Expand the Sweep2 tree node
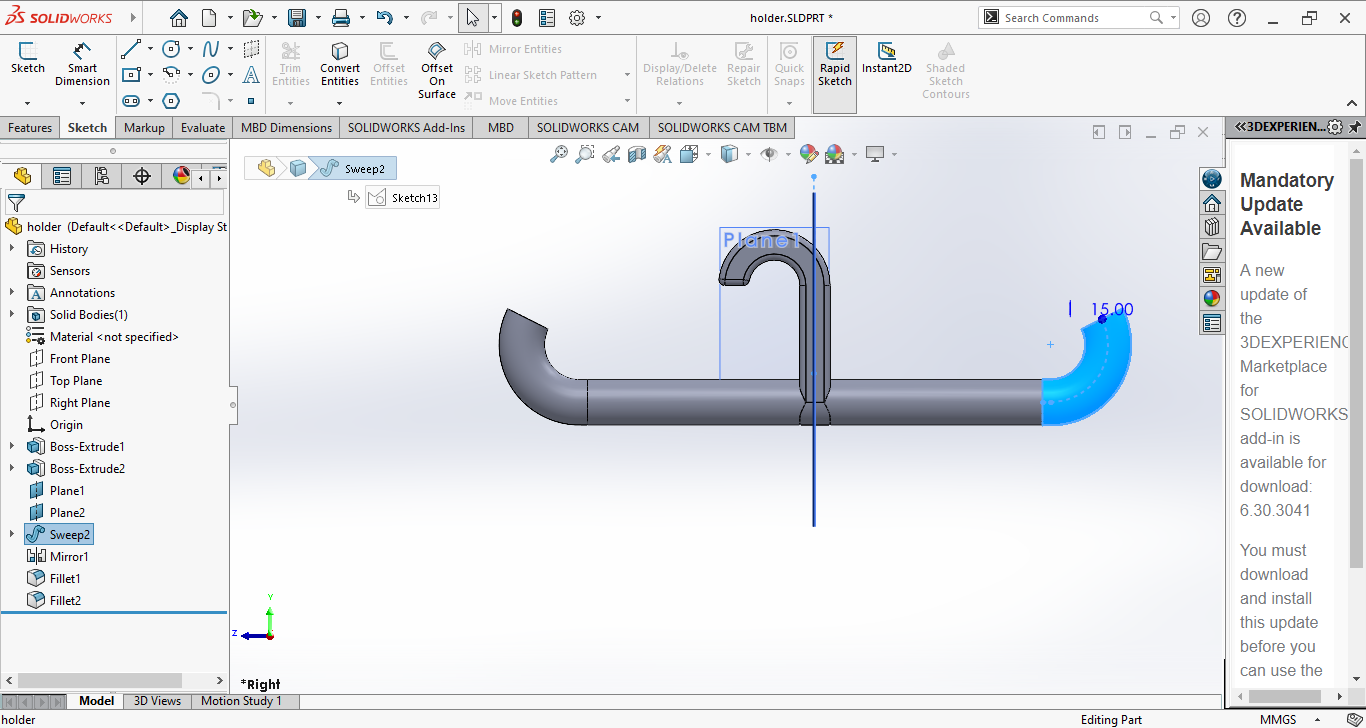The width and height of the screenshot is (1366, 728). pyautogui.click(x=12, y=535)
